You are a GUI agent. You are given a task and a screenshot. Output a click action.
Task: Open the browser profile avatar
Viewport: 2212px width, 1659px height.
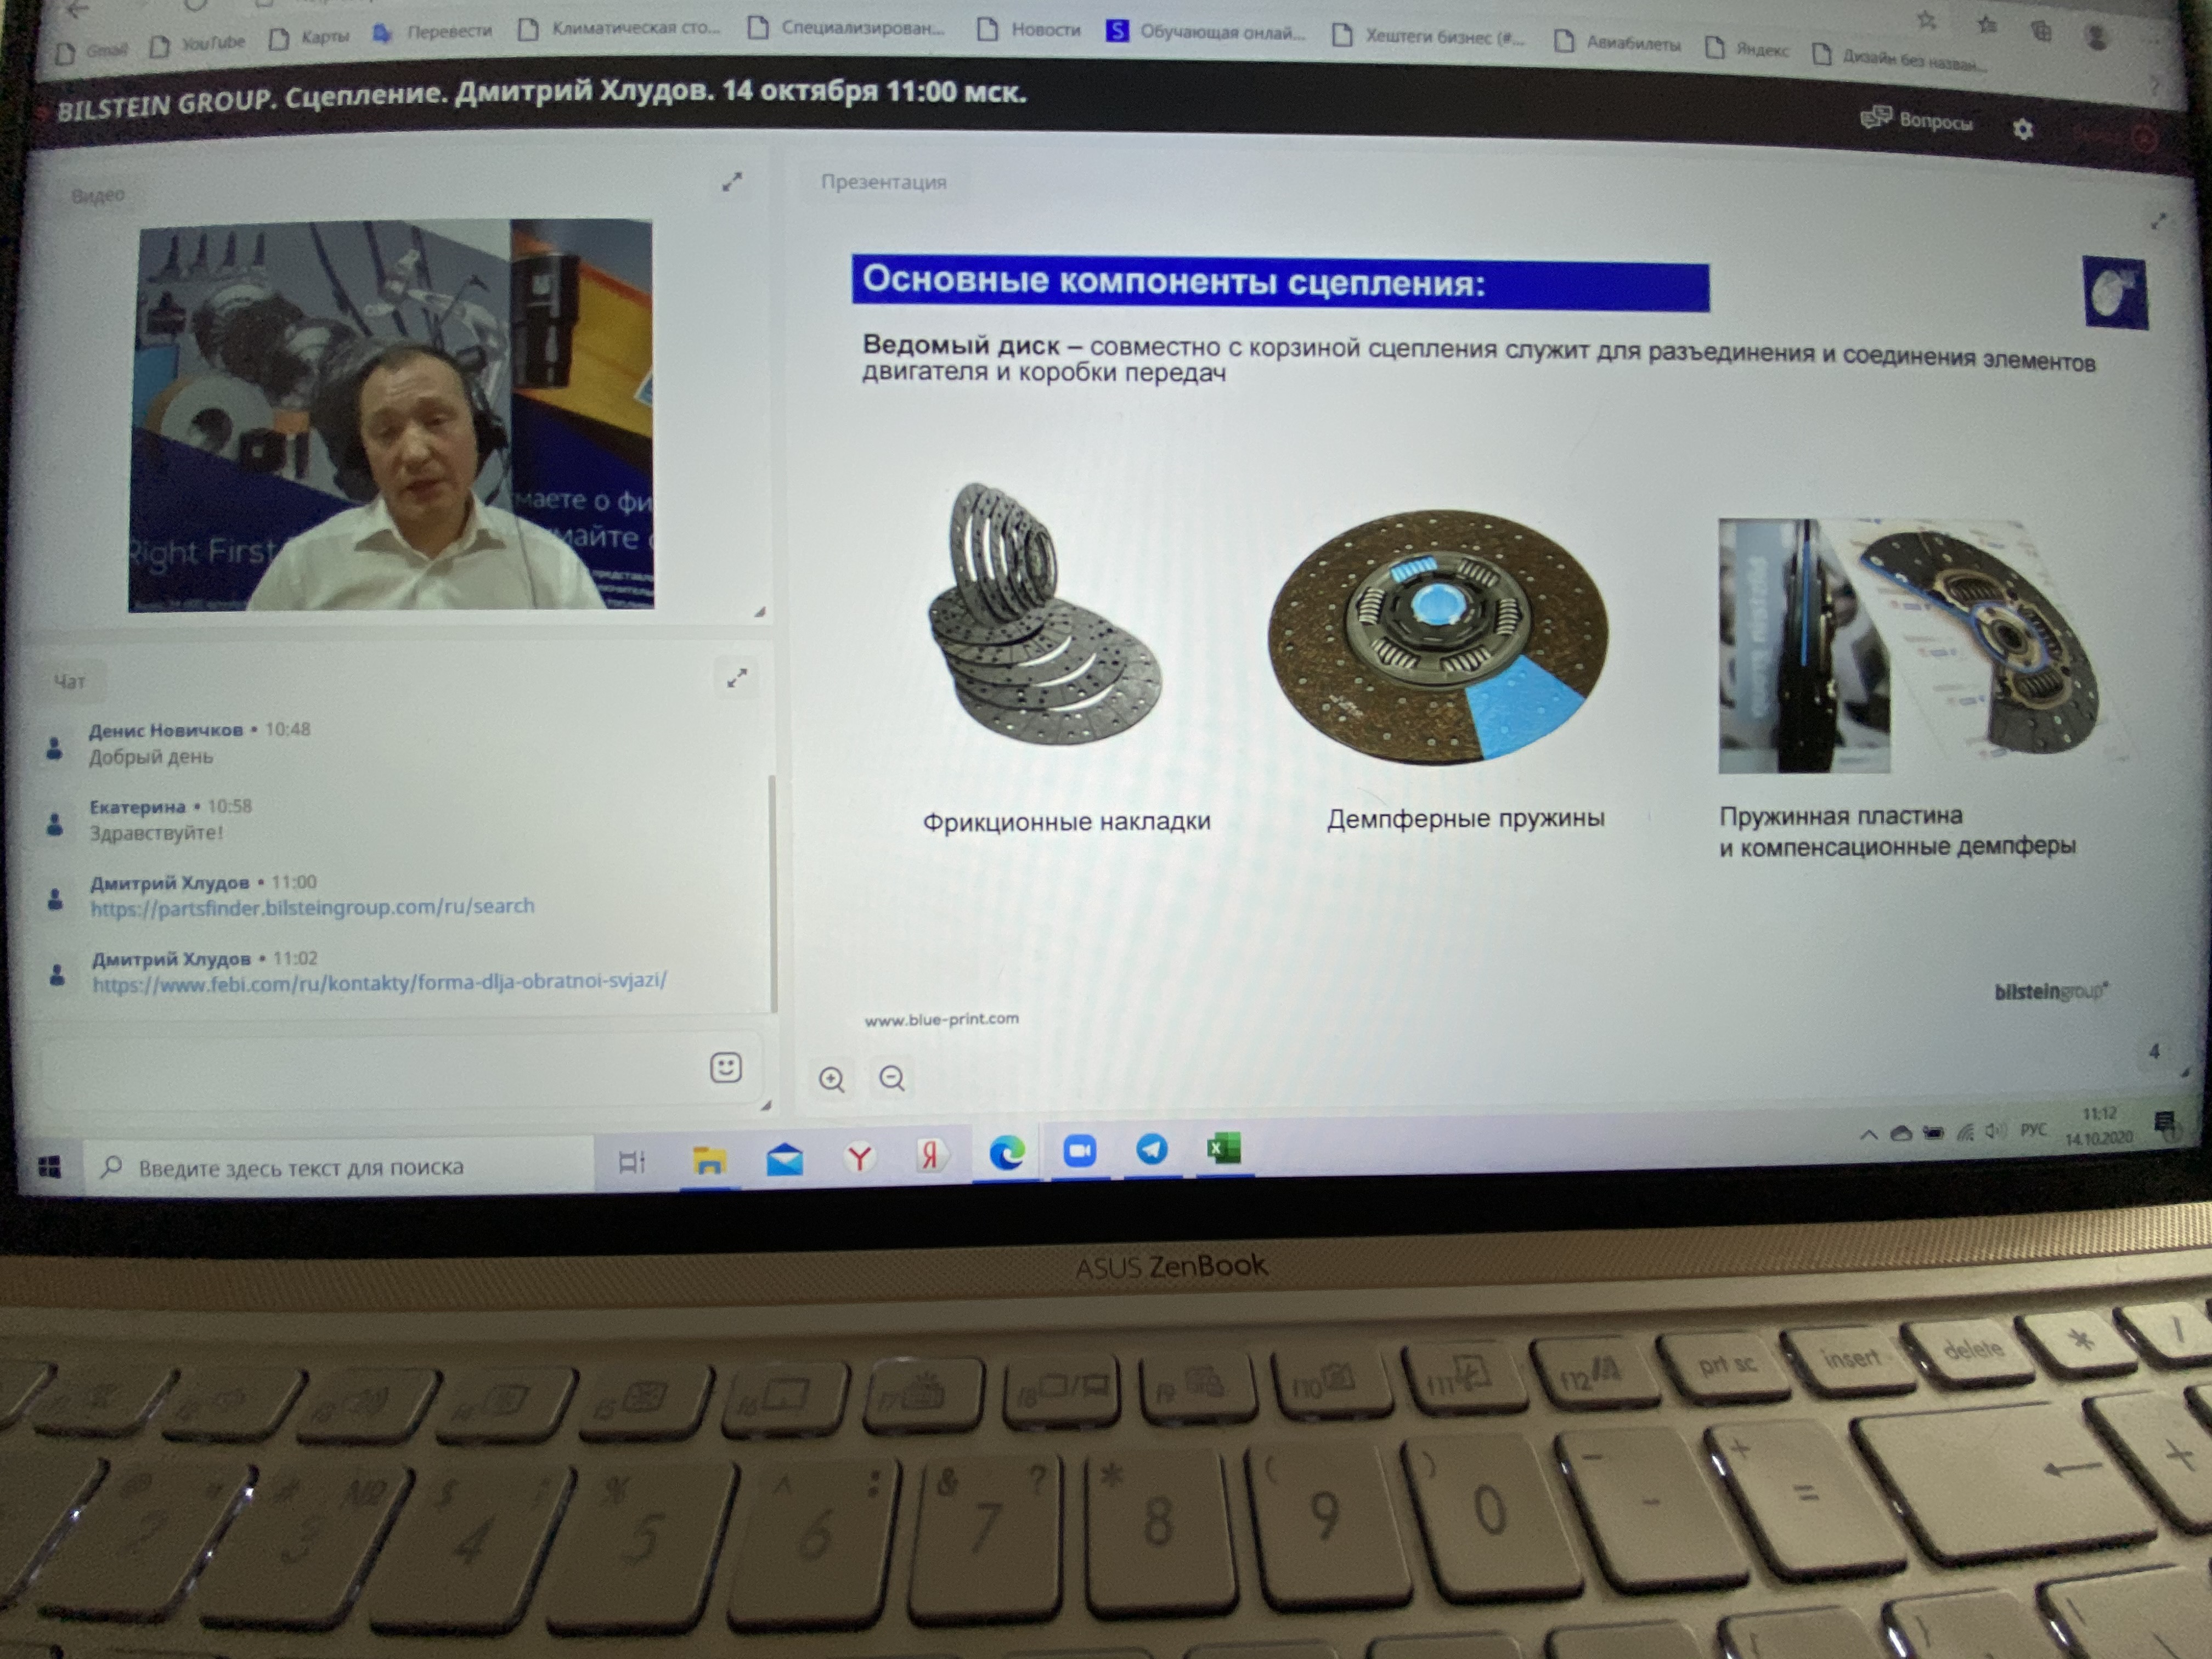click(x=2097, y=38)
